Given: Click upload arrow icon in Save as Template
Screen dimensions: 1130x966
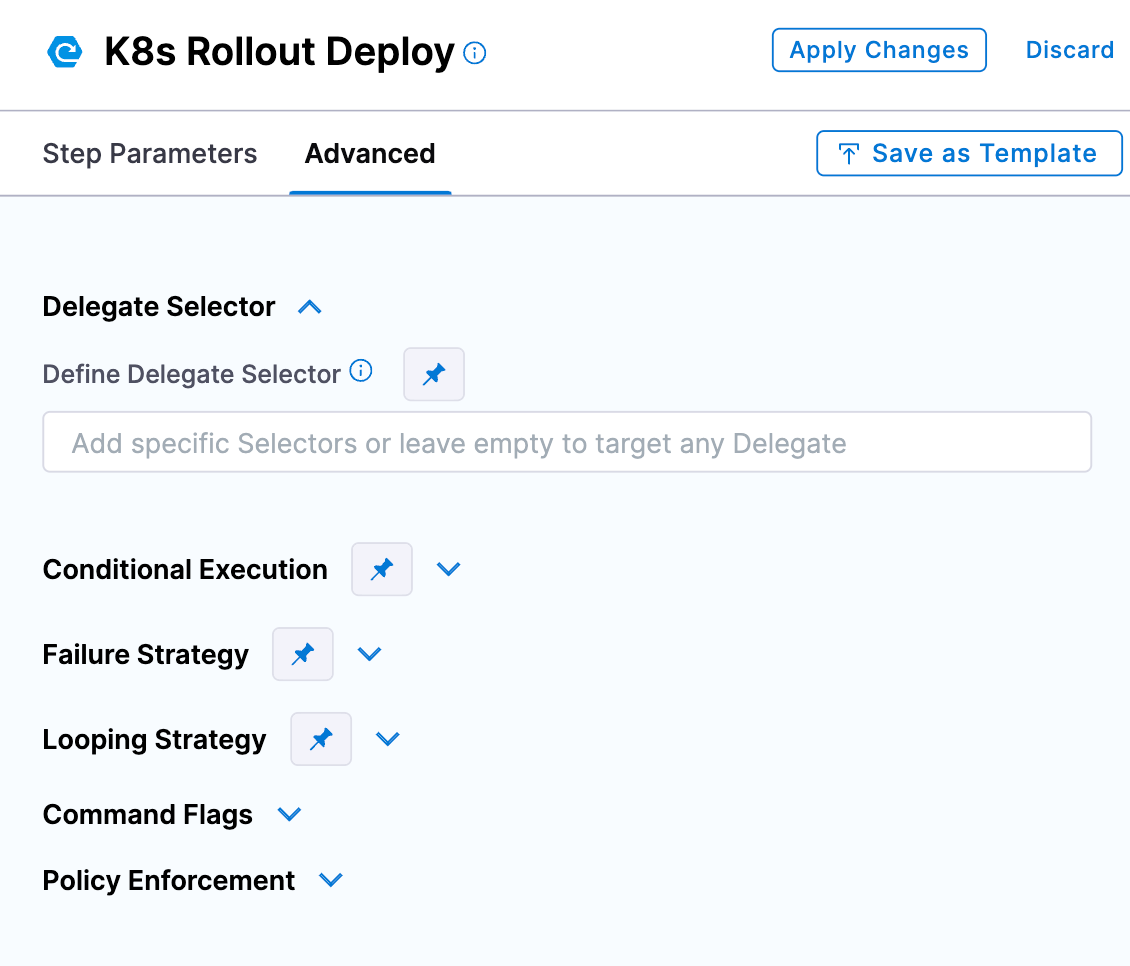Looking at the screenshot, I should click(x=849, y=154).
